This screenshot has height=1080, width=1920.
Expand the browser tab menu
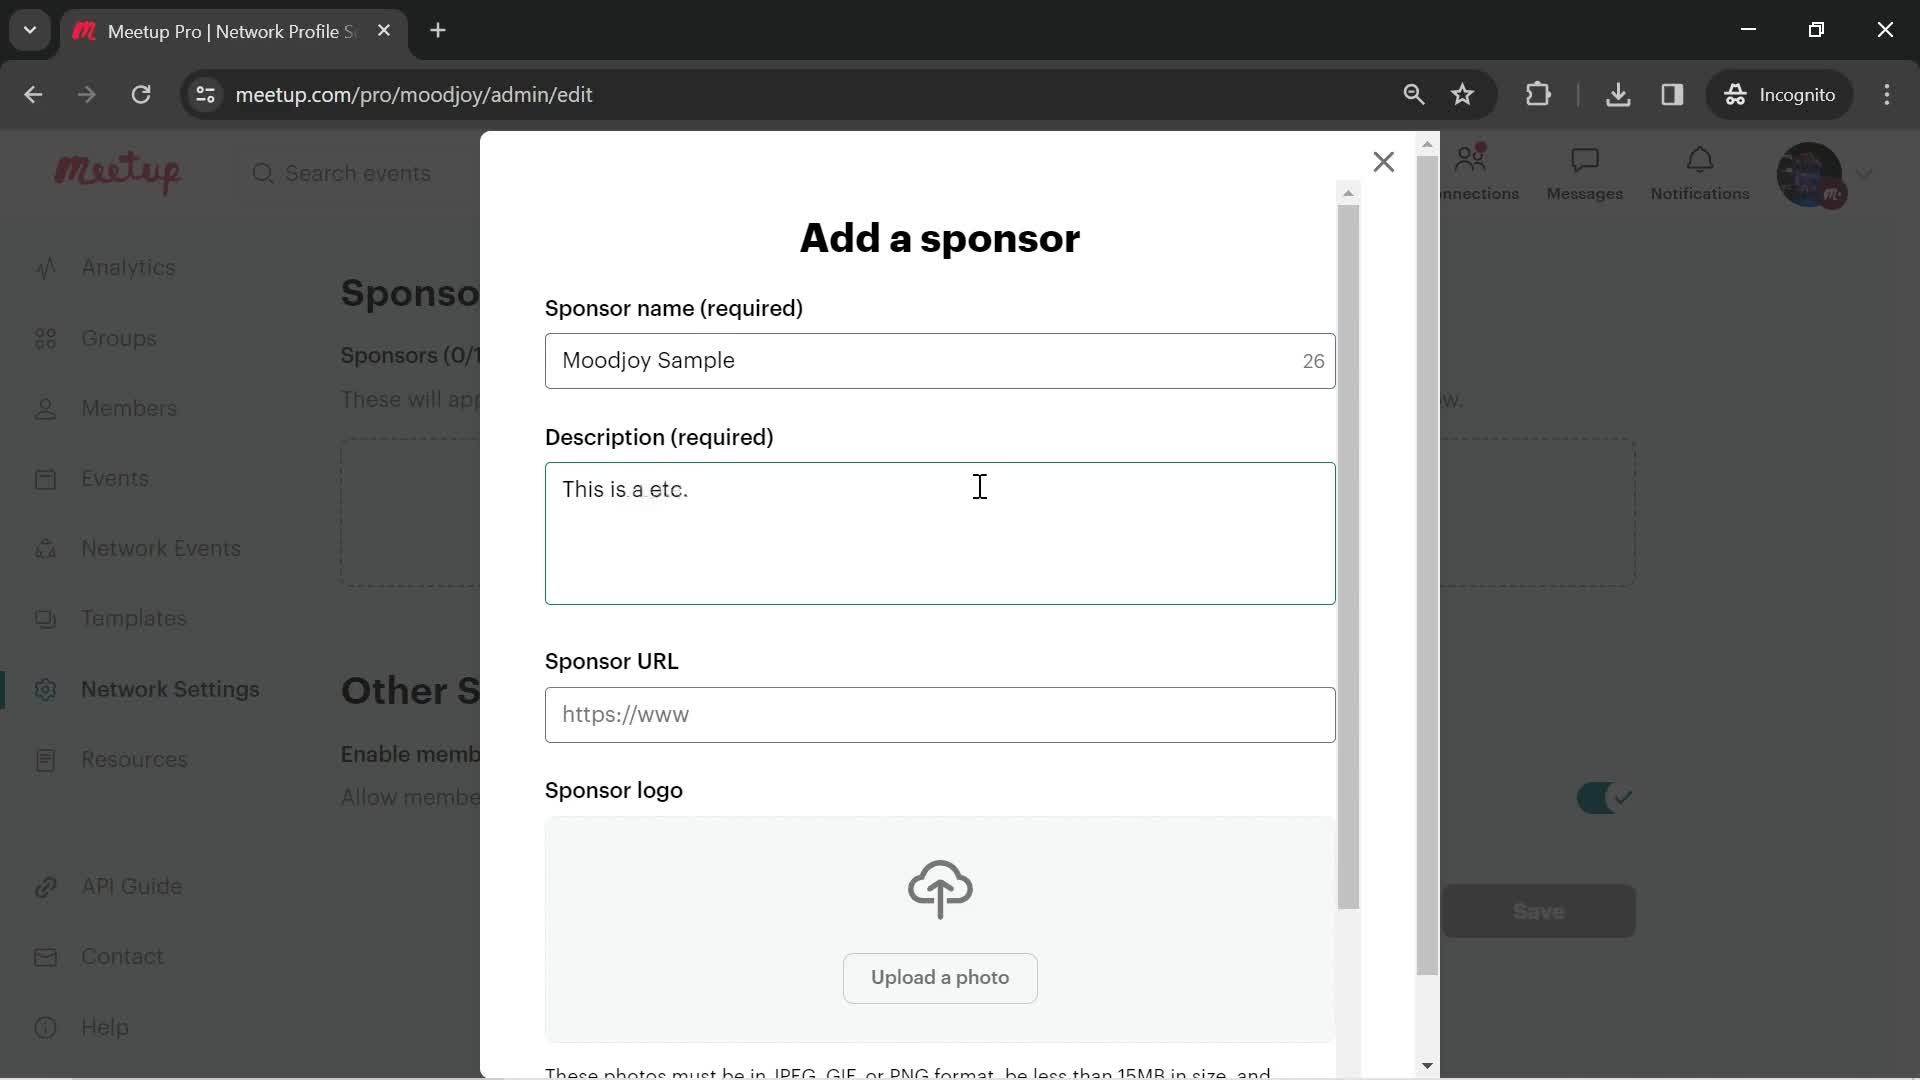click(x=29, y=30)
